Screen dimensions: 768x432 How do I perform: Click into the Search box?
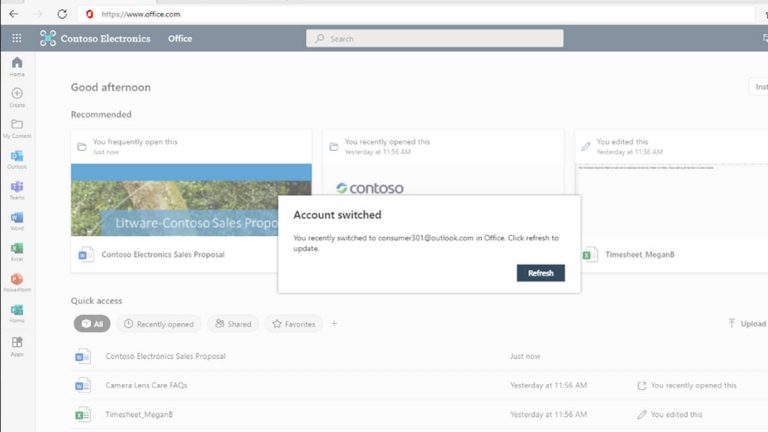(434, 38)
